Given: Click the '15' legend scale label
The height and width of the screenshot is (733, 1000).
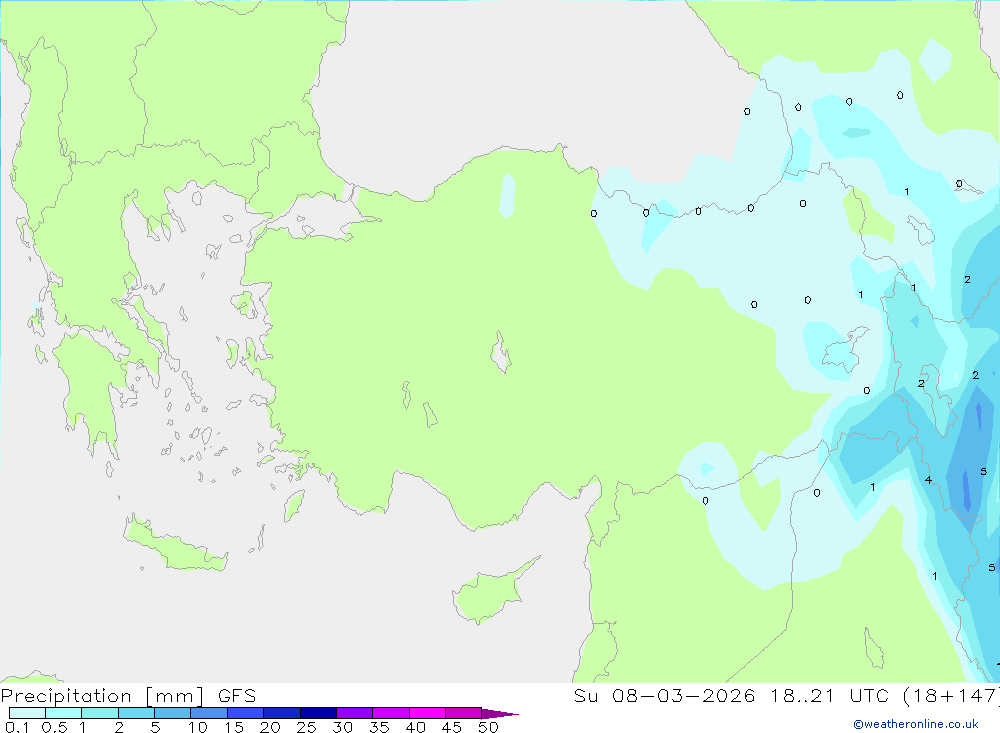Looking at the screenshot, I should click(x=233, y=727).
